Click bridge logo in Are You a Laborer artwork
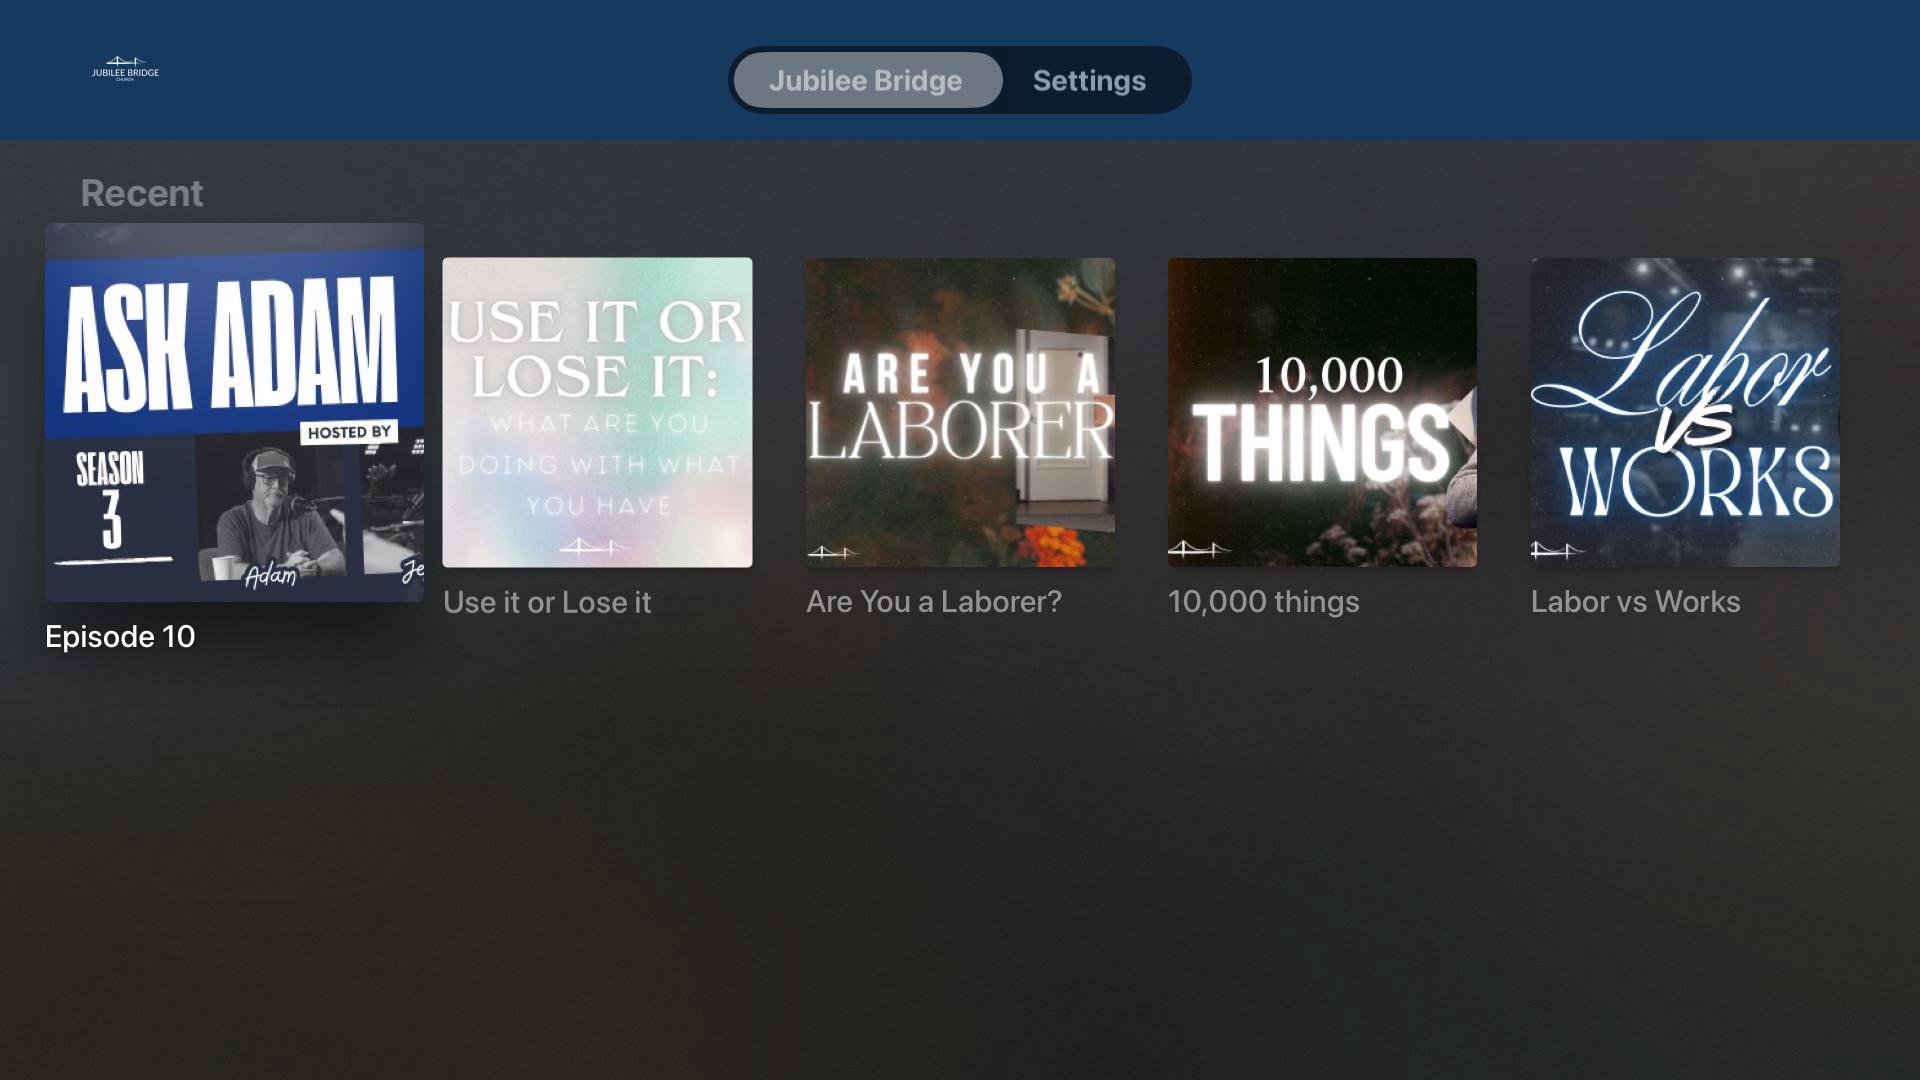This screenshot has width=1920, height=1080. [x=832, y=551]
